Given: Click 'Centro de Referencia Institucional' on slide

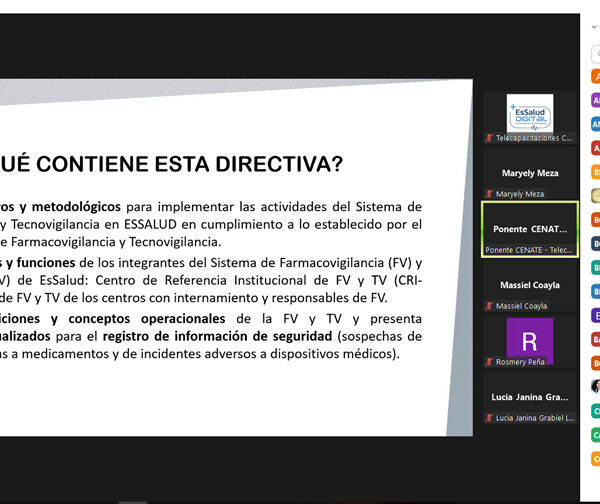Looking at the screenshot, I should click(x=201, y=281).
